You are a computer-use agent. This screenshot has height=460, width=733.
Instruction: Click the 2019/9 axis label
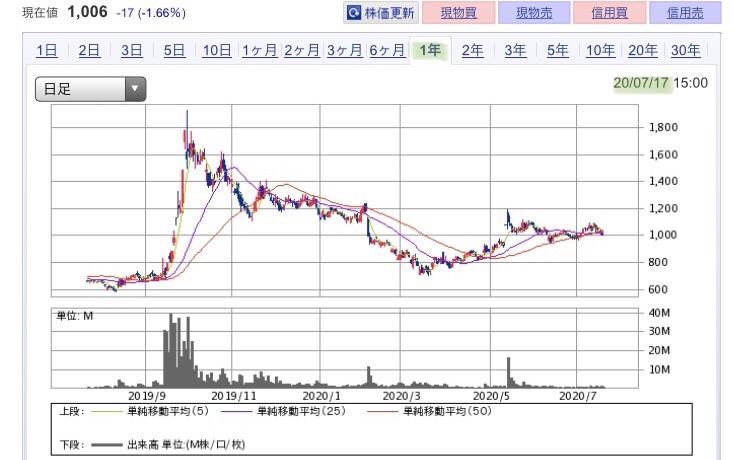pyautogui.click(x=147, y=396)
